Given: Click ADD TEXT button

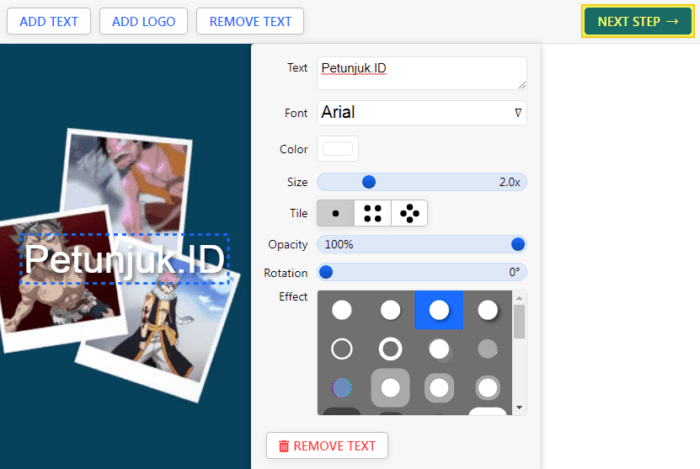Looking at the screenshot, I should tap(49, 21).
